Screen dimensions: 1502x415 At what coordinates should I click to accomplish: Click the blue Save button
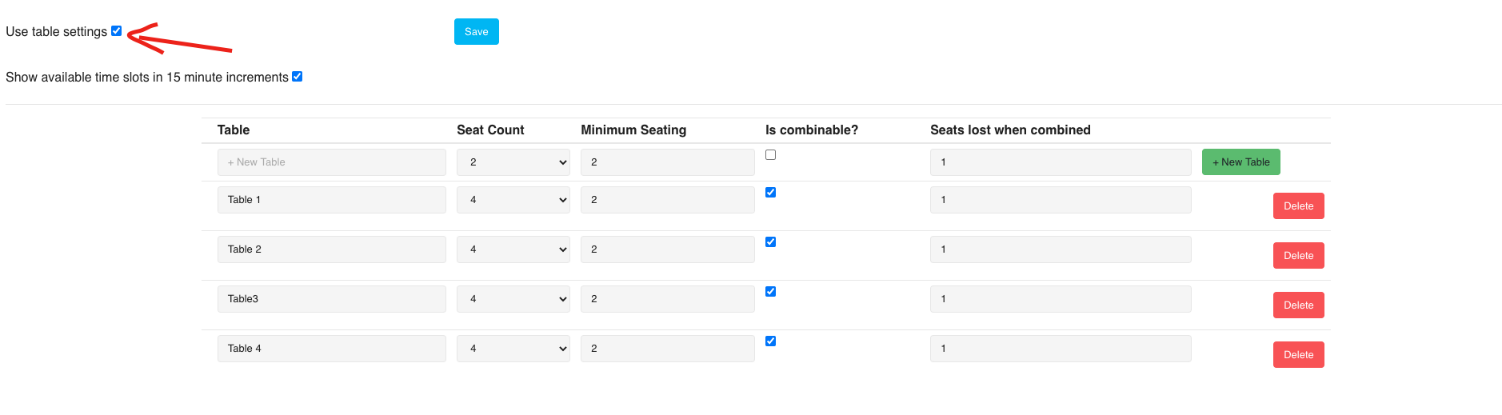[476, 32]
